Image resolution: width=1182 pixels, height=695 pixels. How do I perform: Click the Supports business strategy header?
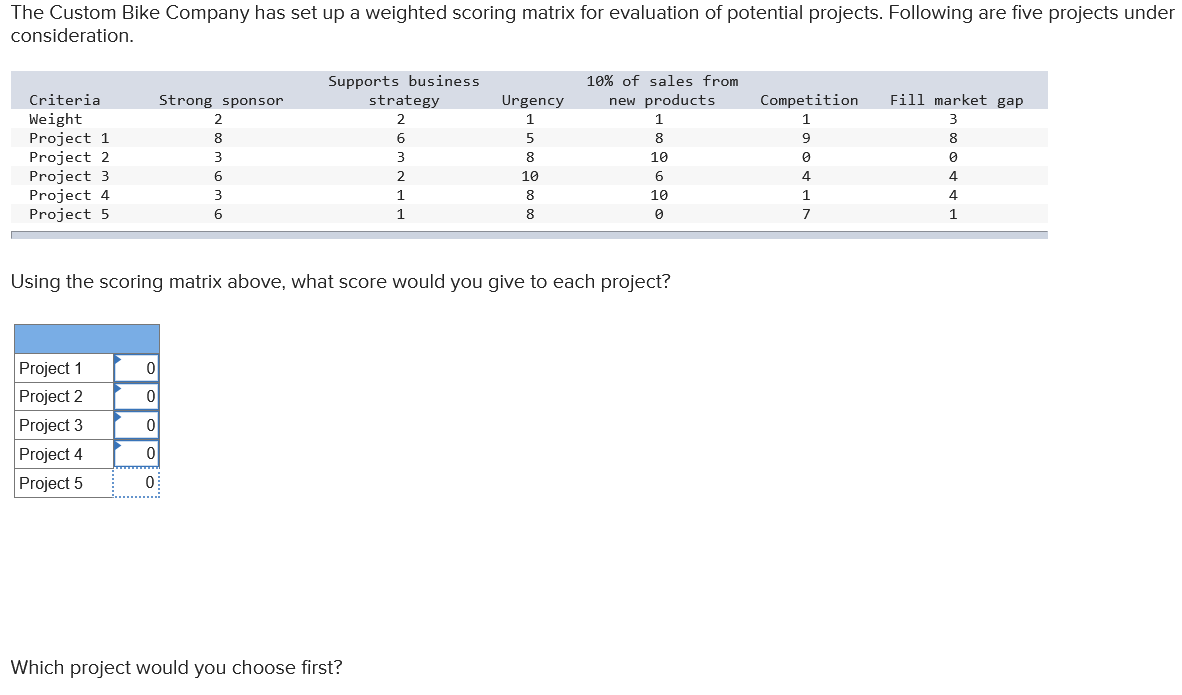403,90
